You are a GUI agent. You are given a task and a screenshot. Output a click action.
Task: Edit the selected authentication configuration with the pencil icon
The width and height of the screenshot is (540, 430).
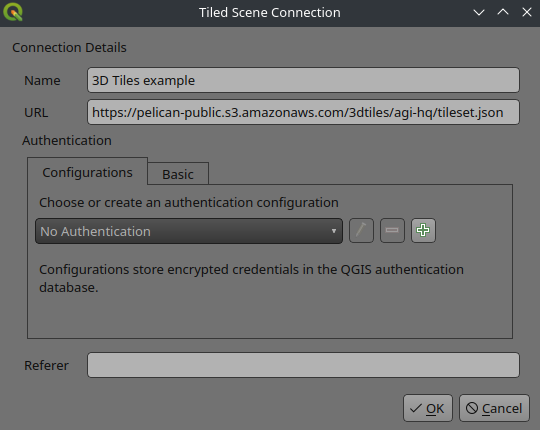tap(361, 230)
